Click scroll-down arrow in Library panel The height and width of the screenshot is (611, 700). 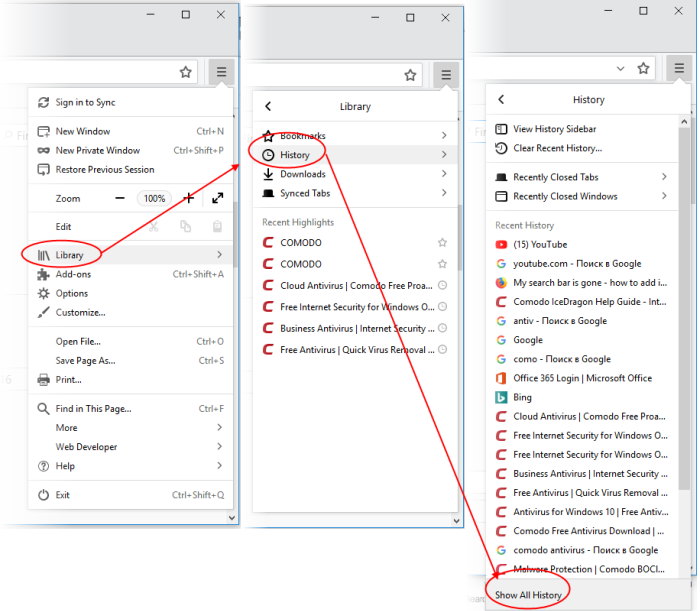coord(456,521)
